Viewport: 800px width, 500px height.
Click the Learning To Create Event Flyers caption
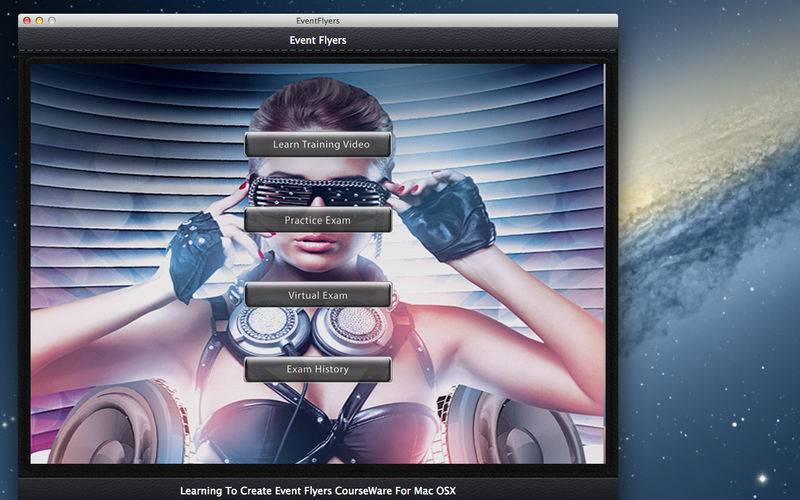click(x=318, y=491)
